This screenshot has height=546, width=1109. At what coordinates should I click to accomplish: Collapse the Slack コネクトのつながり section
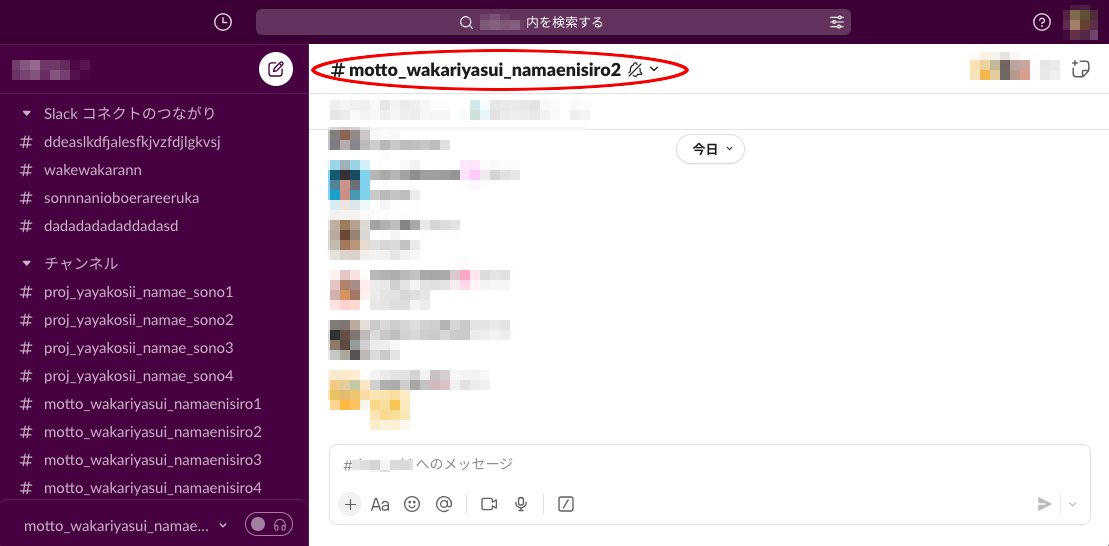pos(27,113)
